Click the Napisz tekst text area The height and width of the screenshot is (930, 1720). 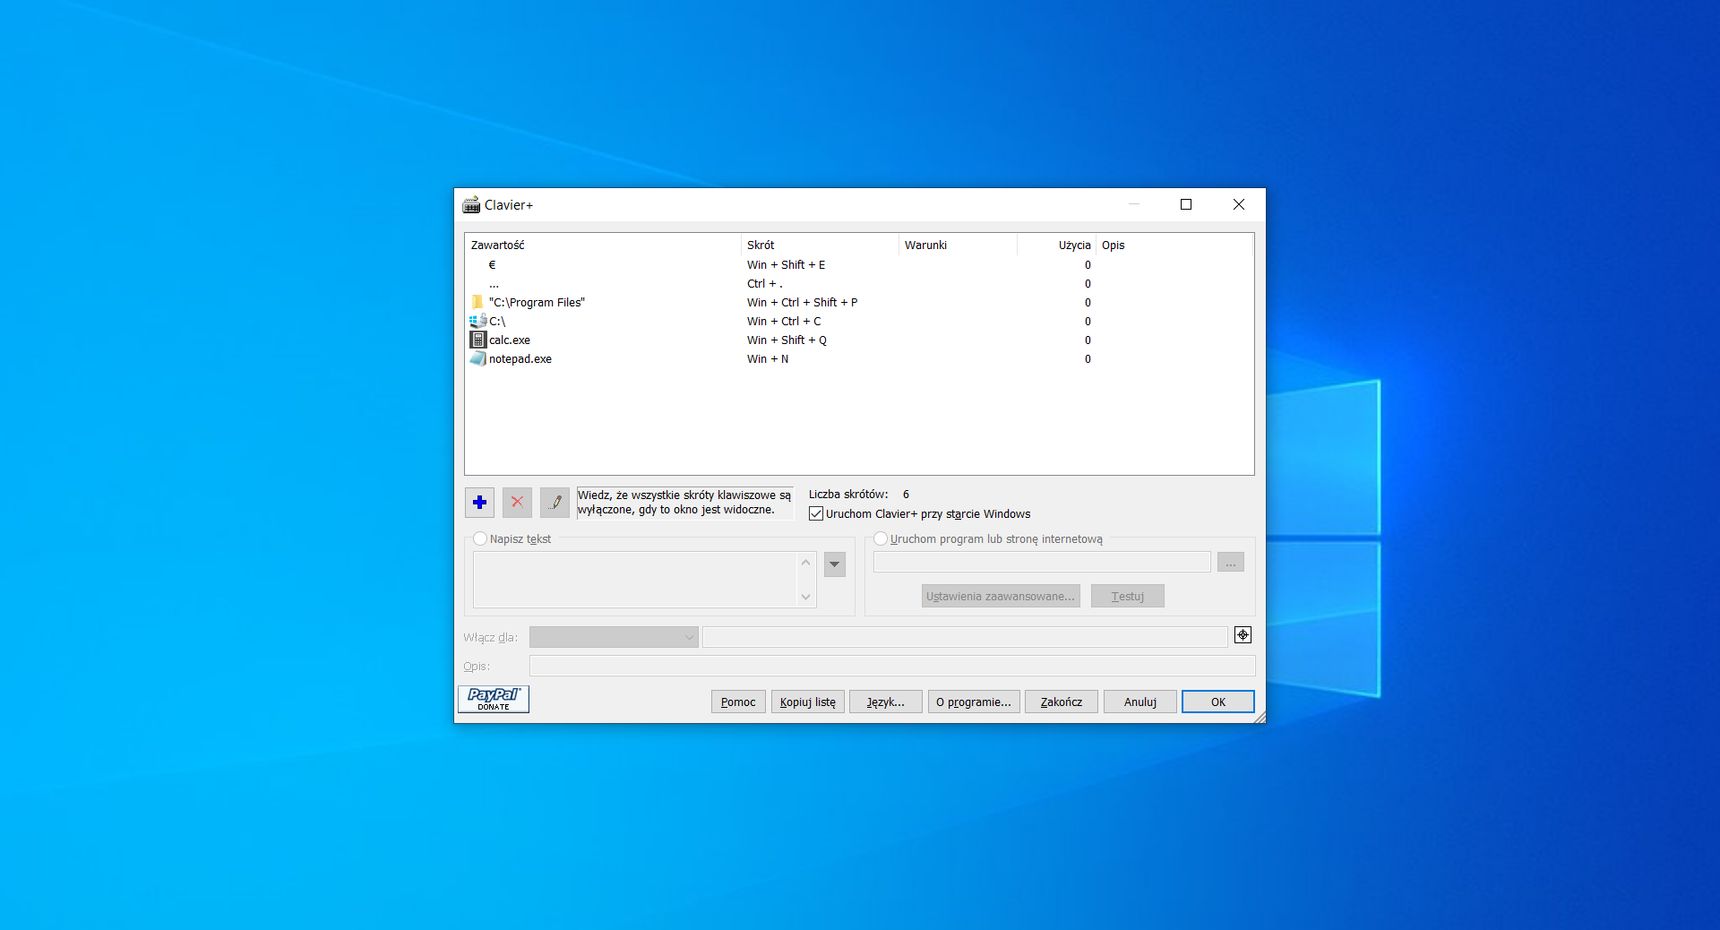coord(635,580)
